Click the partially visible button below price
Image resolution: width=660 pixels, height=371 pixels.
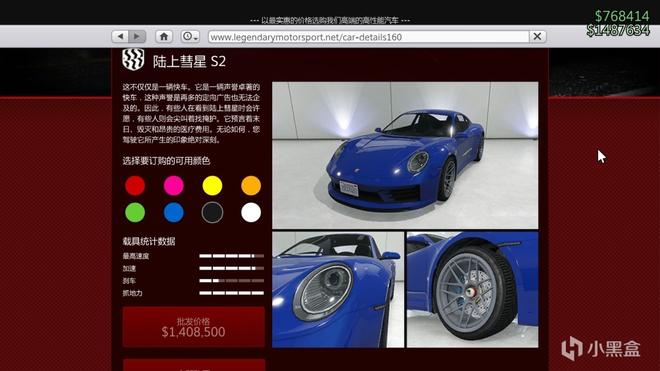click(194, 365)
